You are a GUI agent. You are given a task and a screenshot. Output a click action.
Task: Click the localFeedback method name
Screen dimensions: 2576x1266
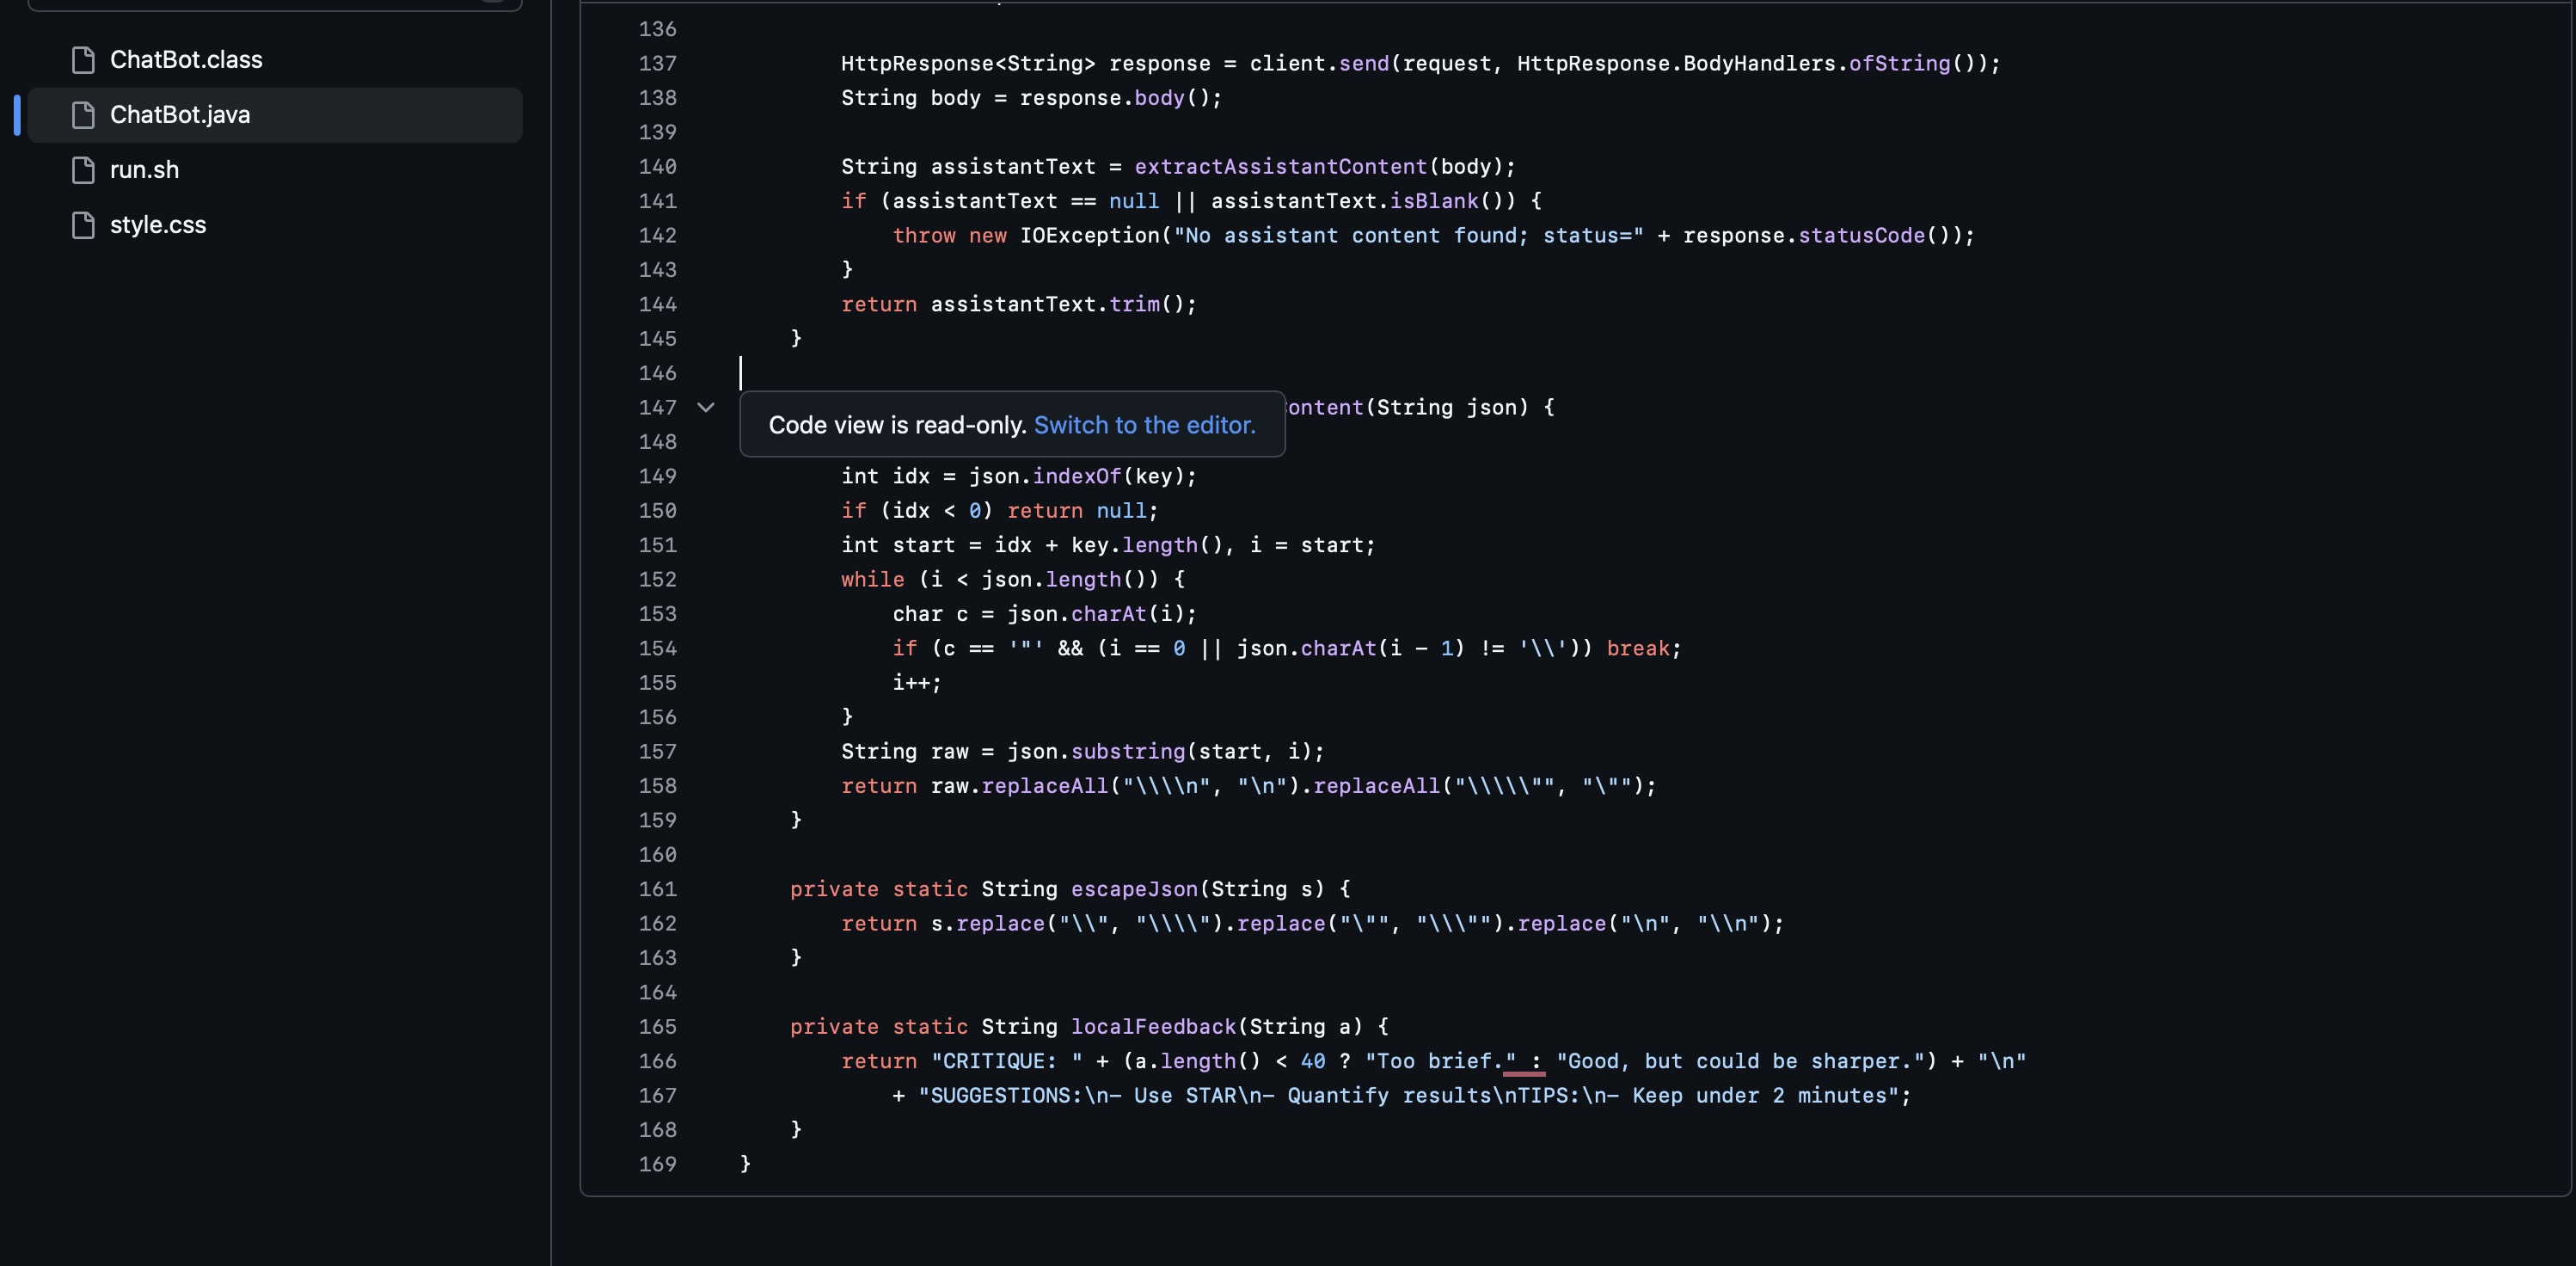click(1153, 1027)
